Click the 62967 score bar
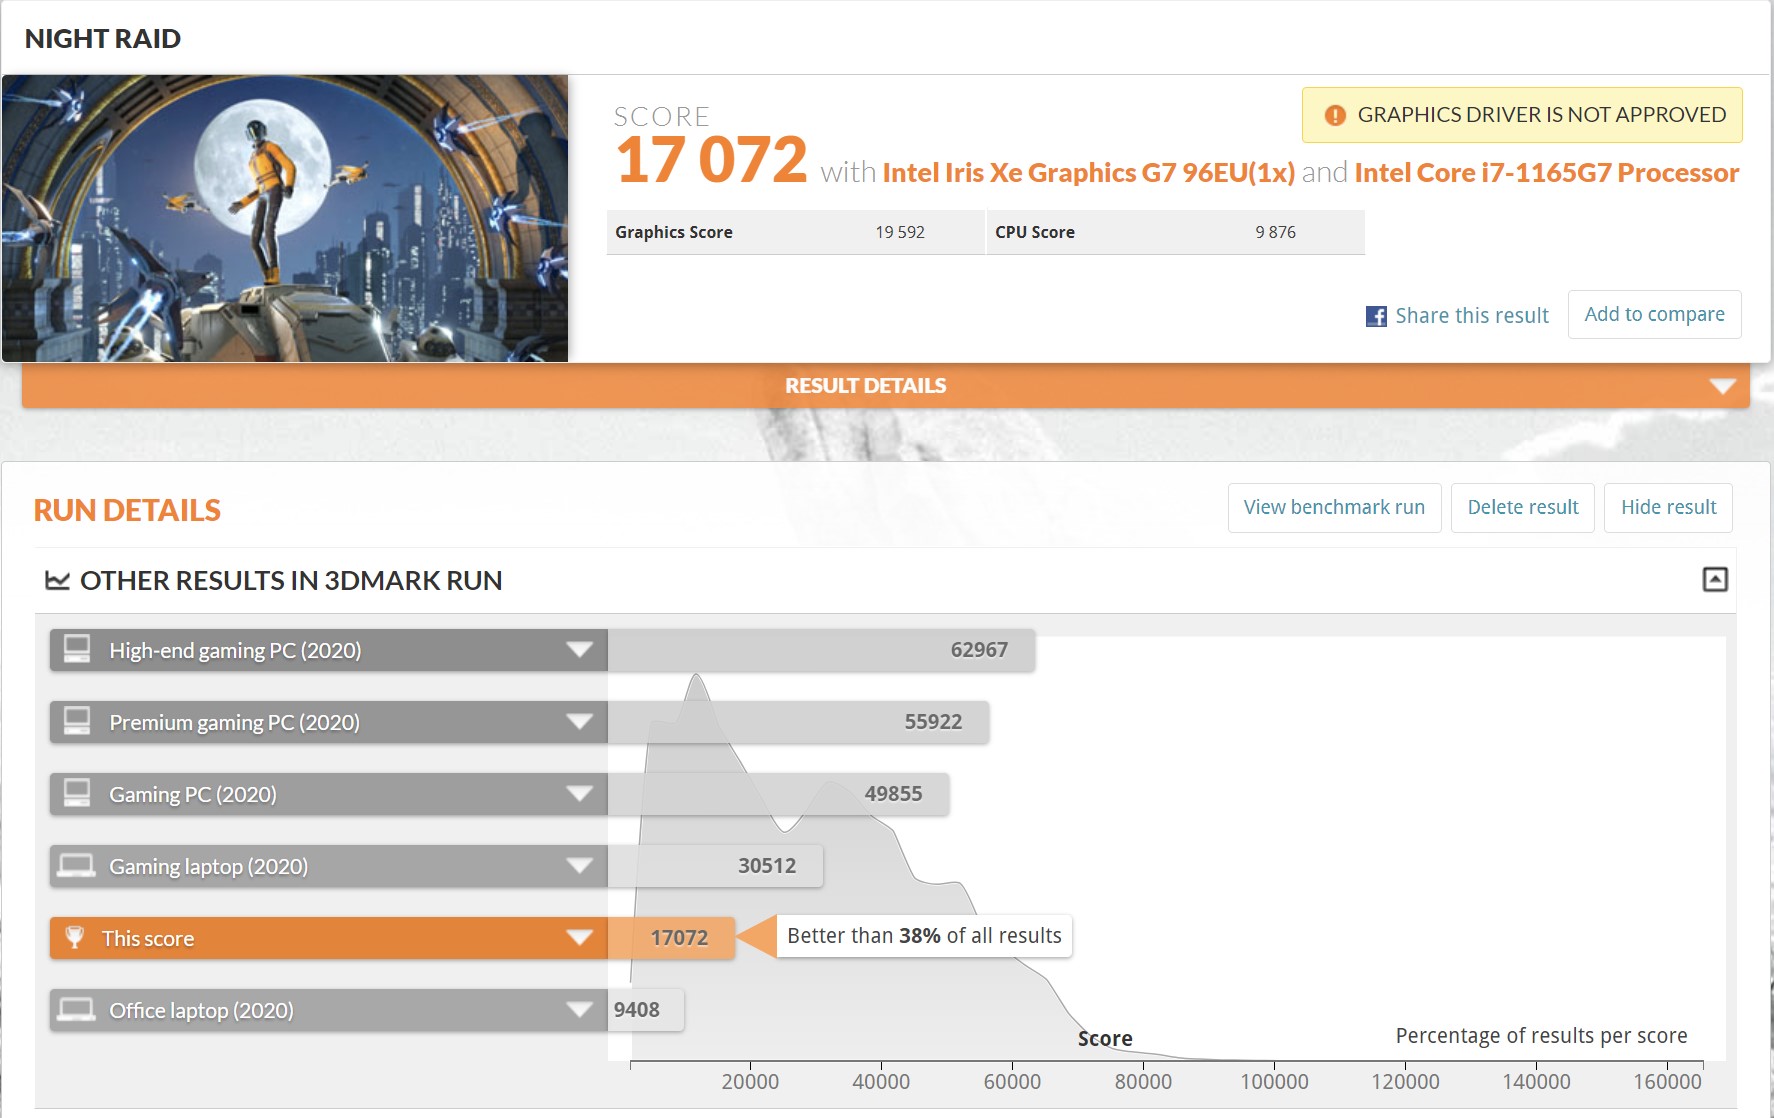Image resolution: width=1774 pixels, height=1118 pixels. [x=821, y=650]
